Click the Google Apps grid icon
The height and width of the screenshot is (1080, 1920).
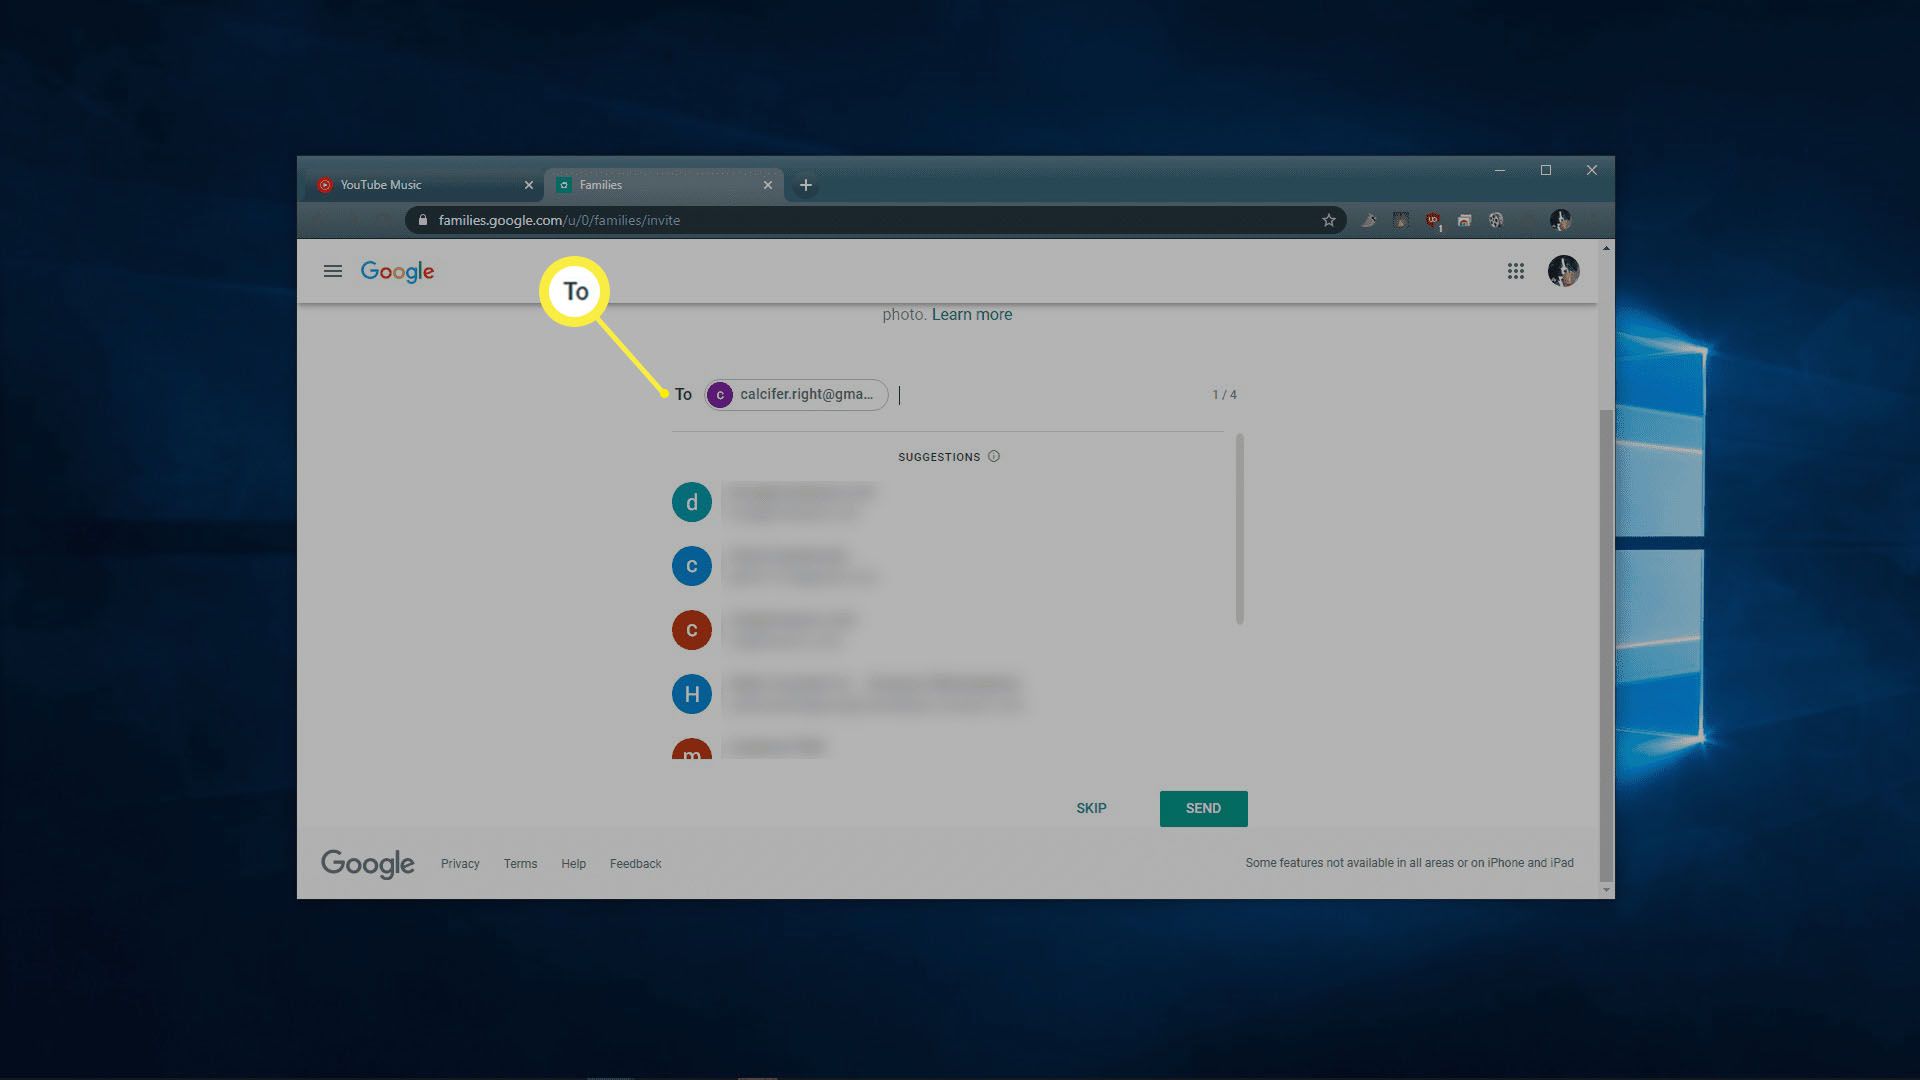[x=1515, y=270]
